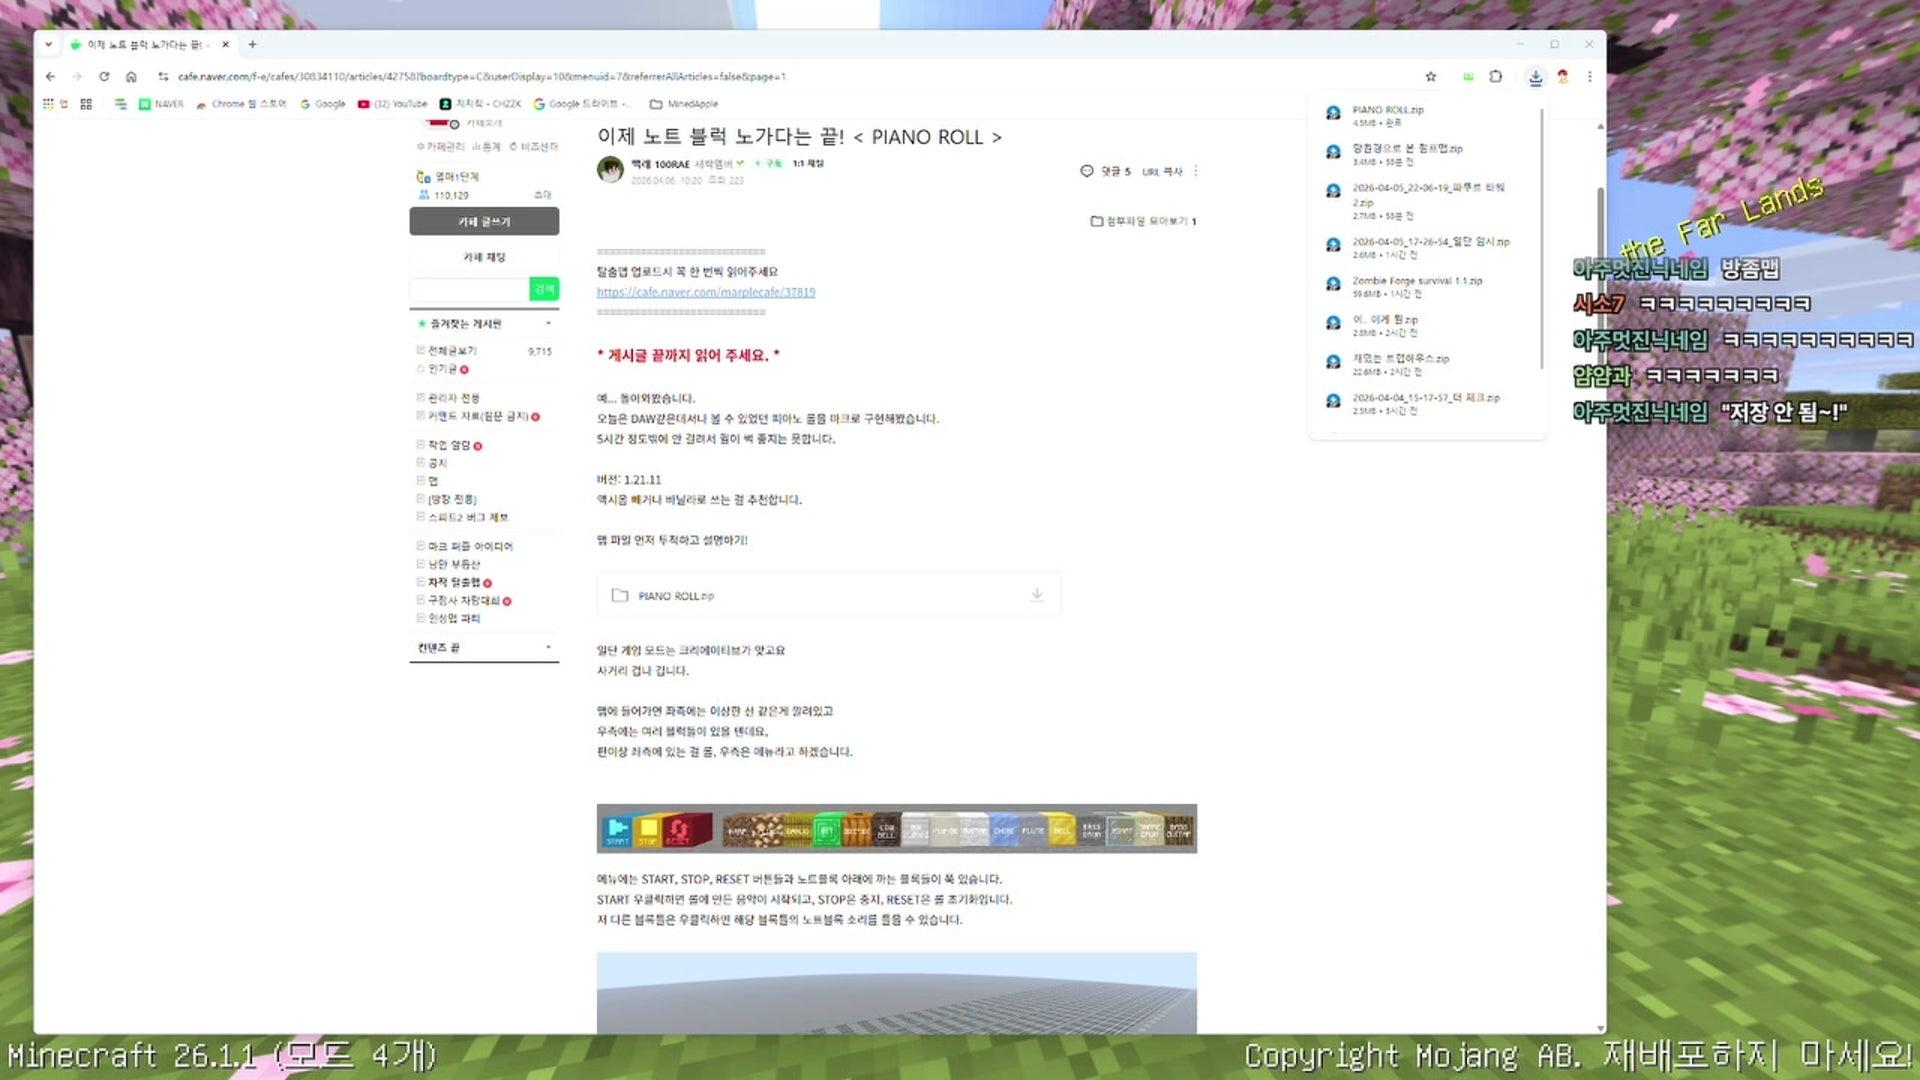Expand the tab search chevron
This screenshot has width=1920, height=1080.
pos(48,44)
